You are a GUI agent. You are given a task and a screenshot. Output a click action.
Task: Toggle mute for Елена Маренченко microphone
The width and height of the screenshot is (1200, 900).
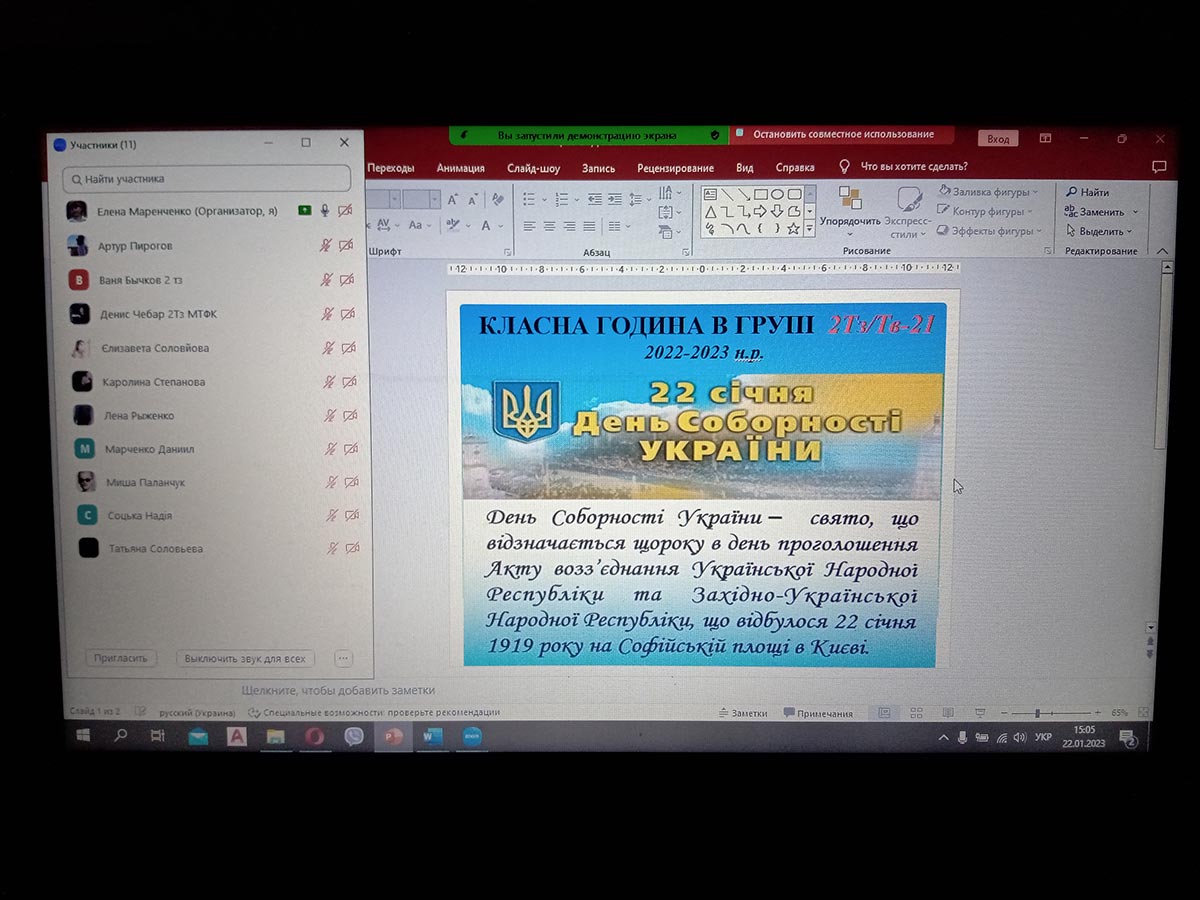(x=325, y=211)
